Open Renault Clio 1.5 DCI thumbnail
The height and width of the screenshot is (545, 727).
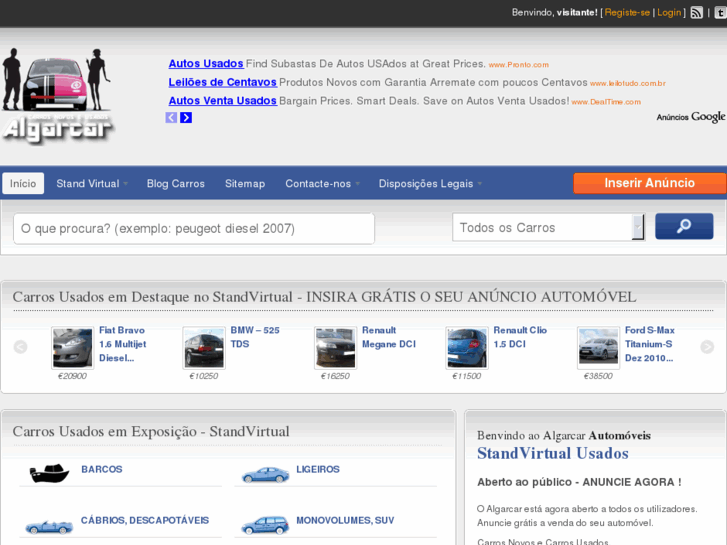coord(467,348)
